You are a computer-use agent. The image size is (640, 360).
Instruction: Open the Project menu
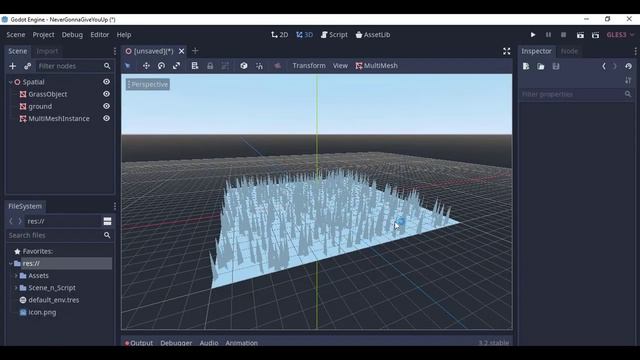(43, 35)
